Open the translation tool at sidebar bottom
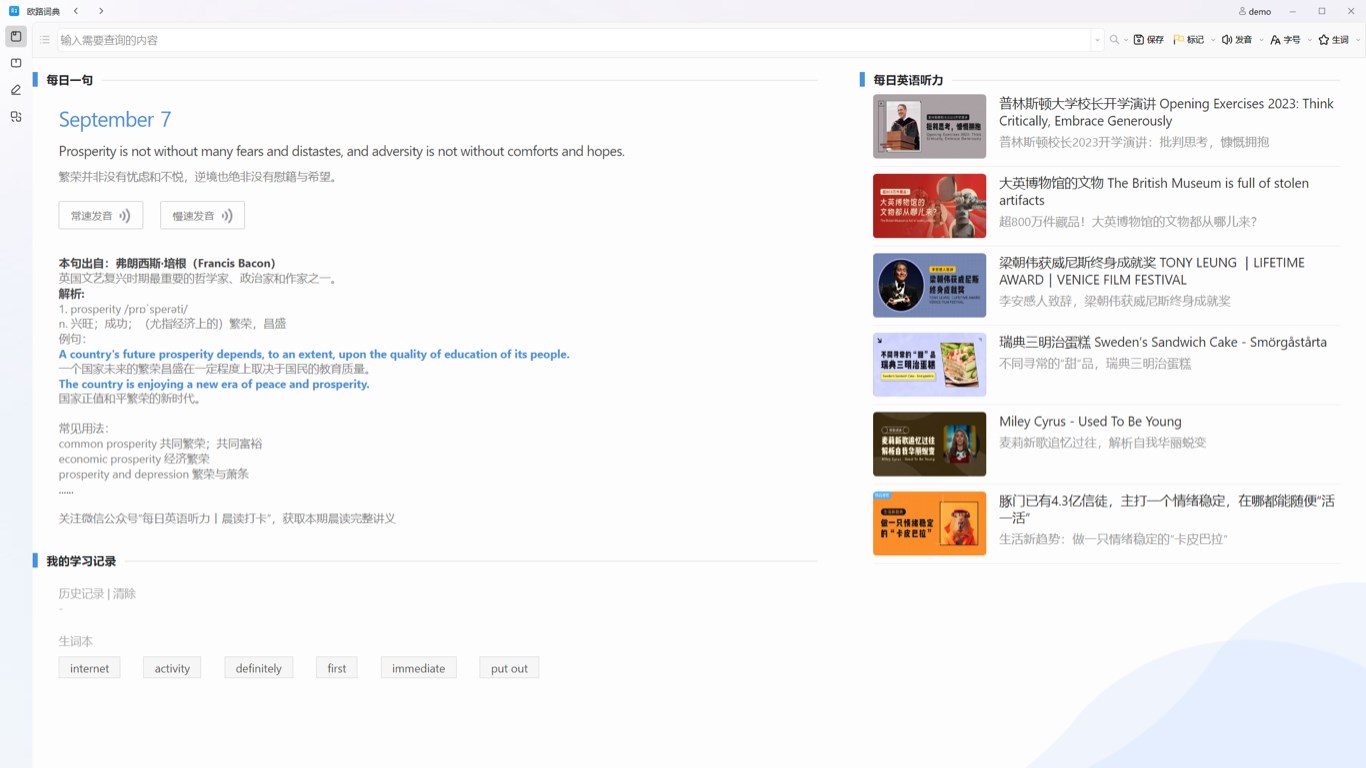The height and width of the screenshot is (768, 1366). [x=15, y=116]
